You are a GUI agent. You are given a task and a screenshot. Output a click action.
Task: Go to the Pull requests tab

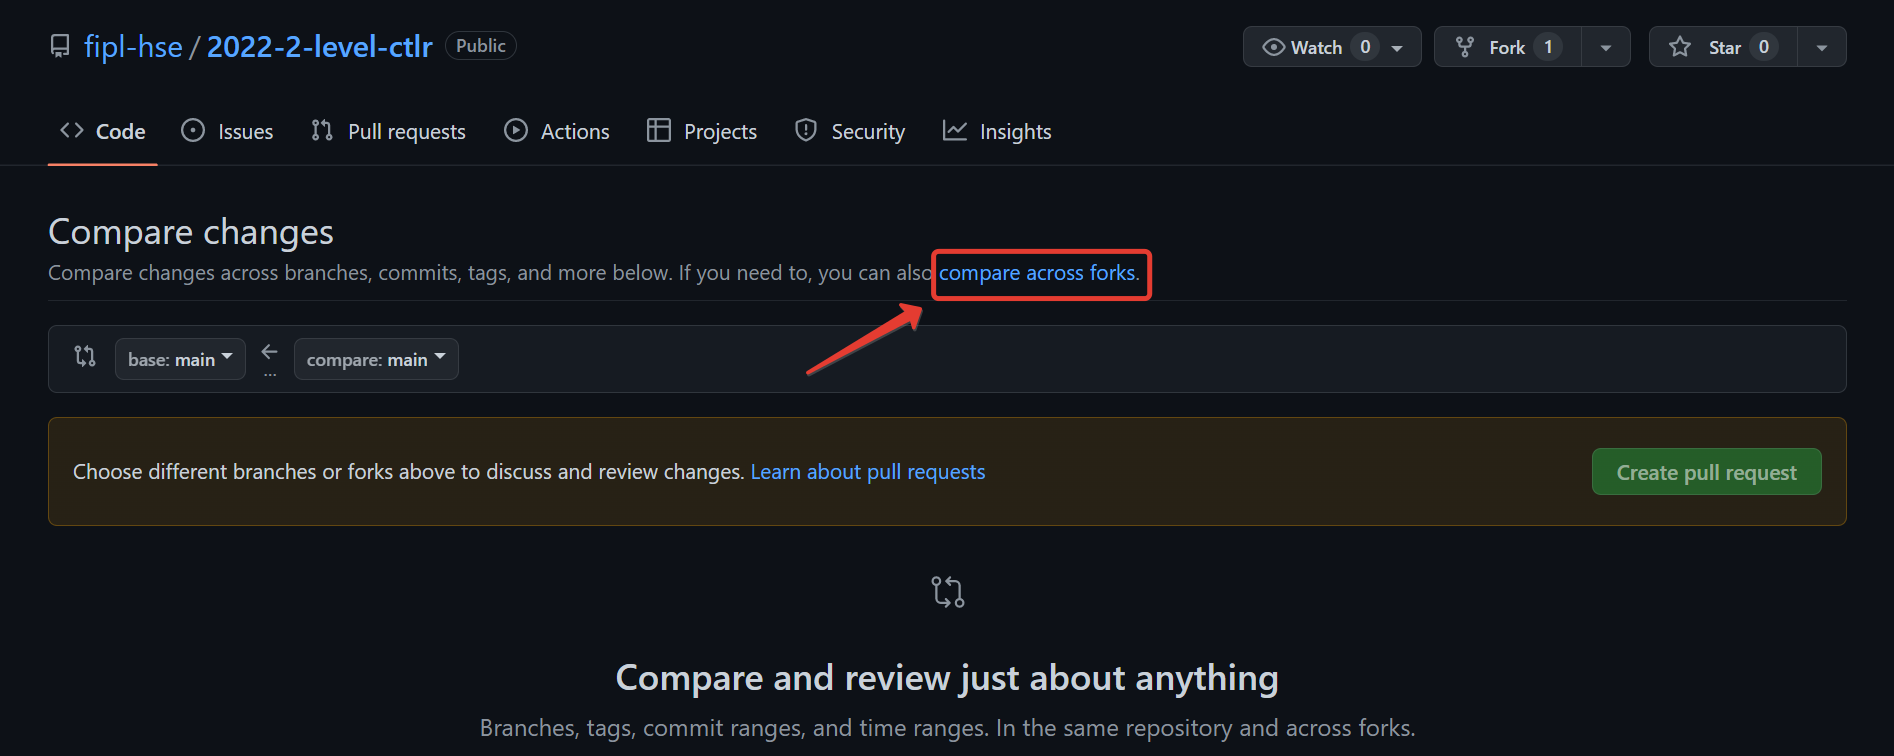click(x=388, y=131)
